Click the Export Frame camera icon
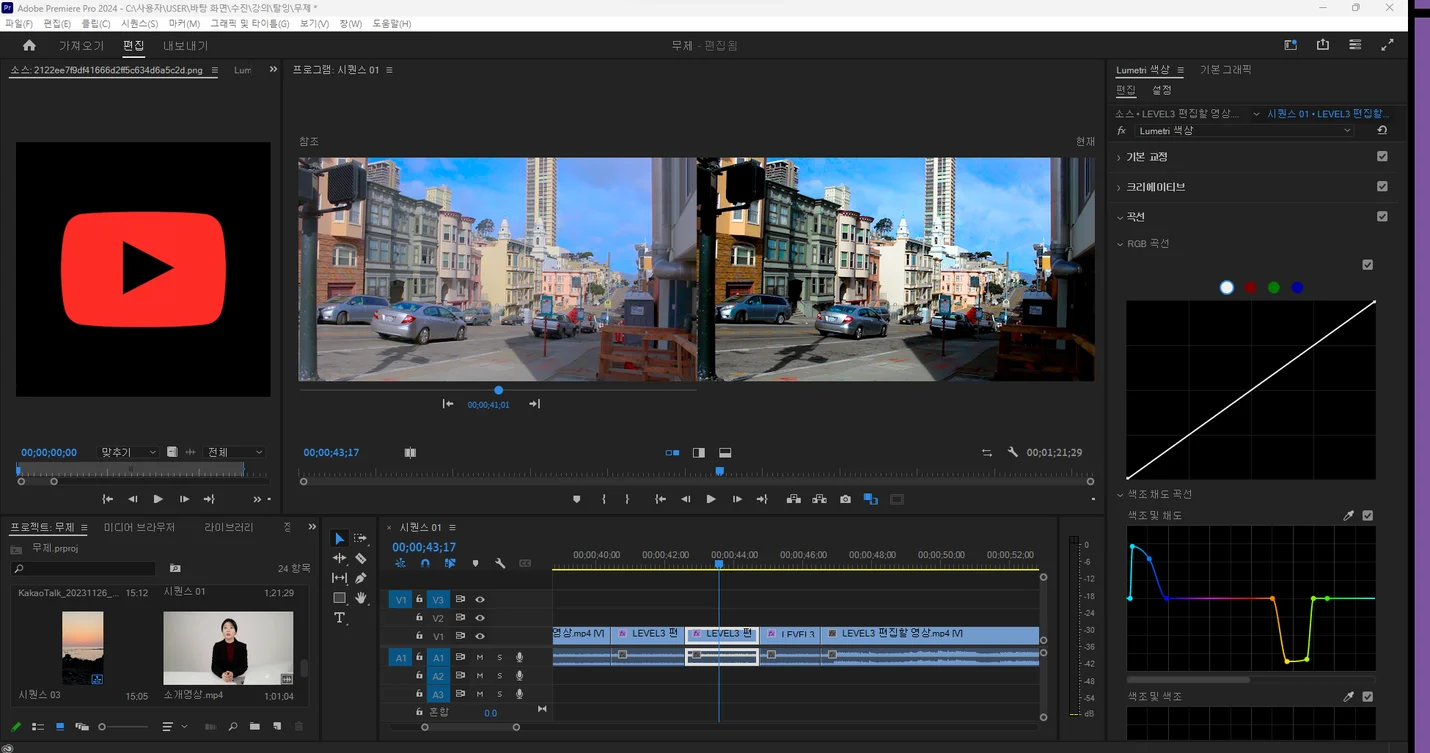Screen dimensions: 1430x753 (x=845, y=499)
